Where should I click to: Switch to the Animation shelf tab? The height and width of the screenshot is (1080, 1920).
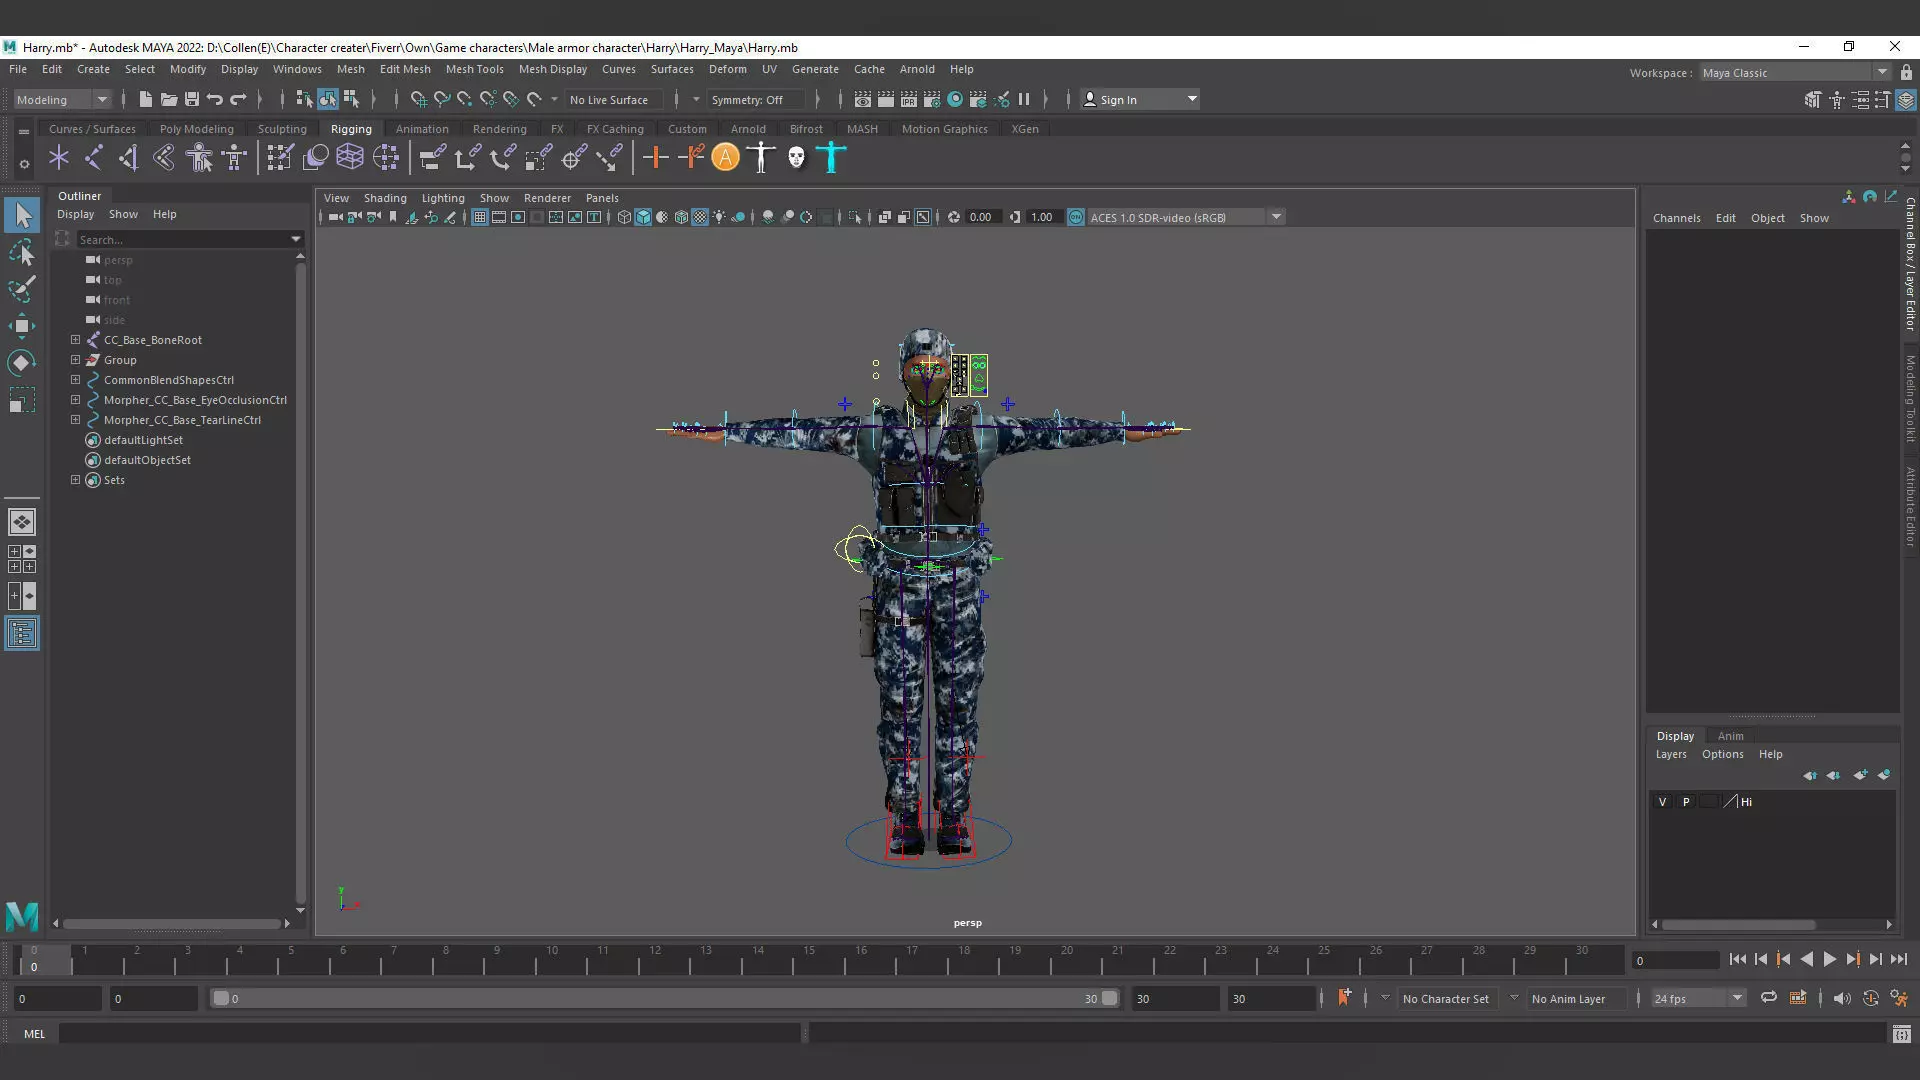421,129
